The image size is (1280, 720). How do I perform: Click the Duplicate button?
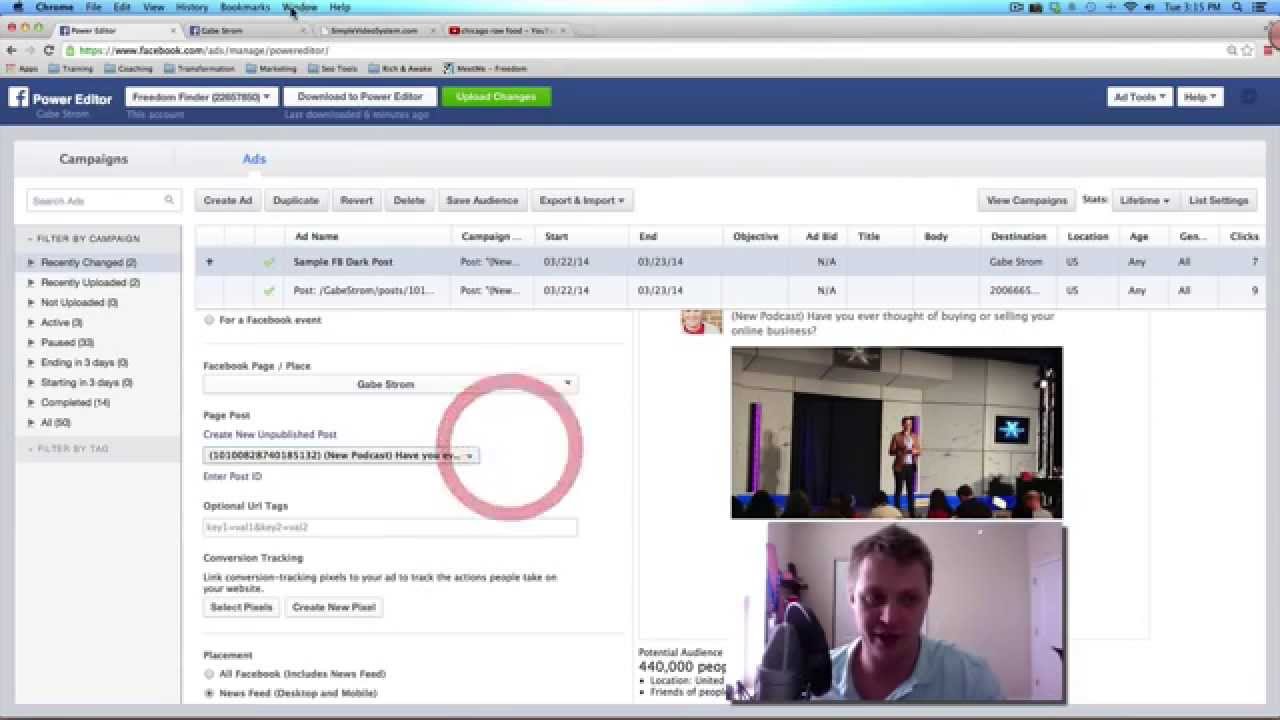(x=296, y=200)
